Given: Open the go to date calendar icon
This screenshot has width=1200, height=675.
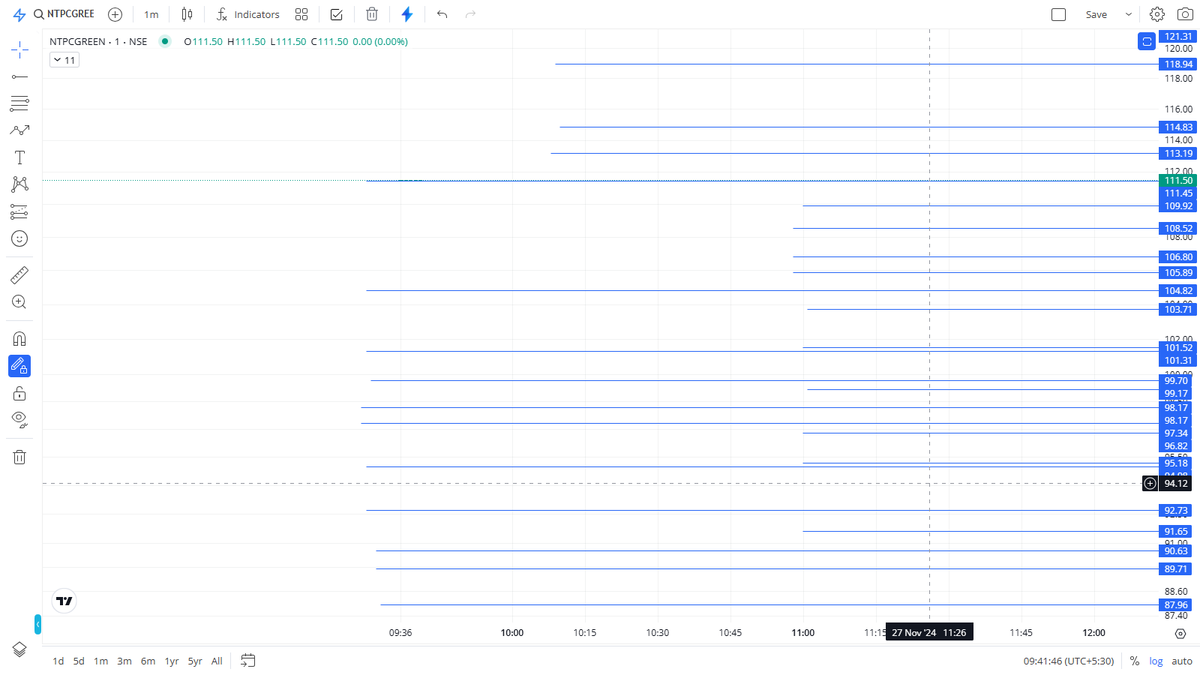Looking at the screenshot, I should click(248, 661).
